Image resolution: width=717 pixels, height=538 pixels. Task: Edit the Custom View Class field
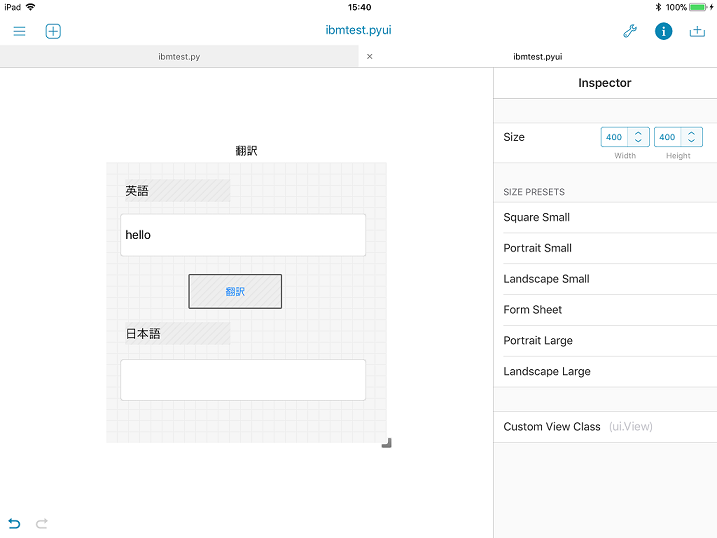point(630,427)
